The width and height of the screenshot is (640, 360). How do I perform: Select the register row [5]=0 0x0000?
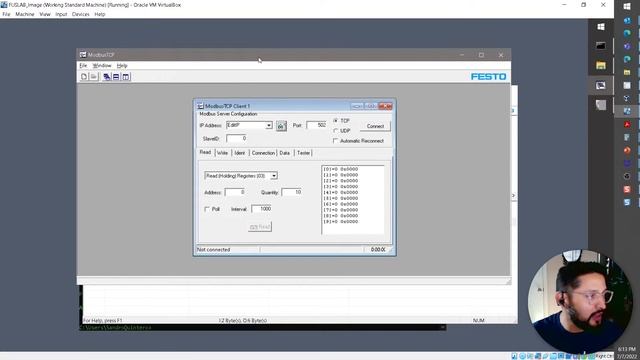(x=340, y=198)
